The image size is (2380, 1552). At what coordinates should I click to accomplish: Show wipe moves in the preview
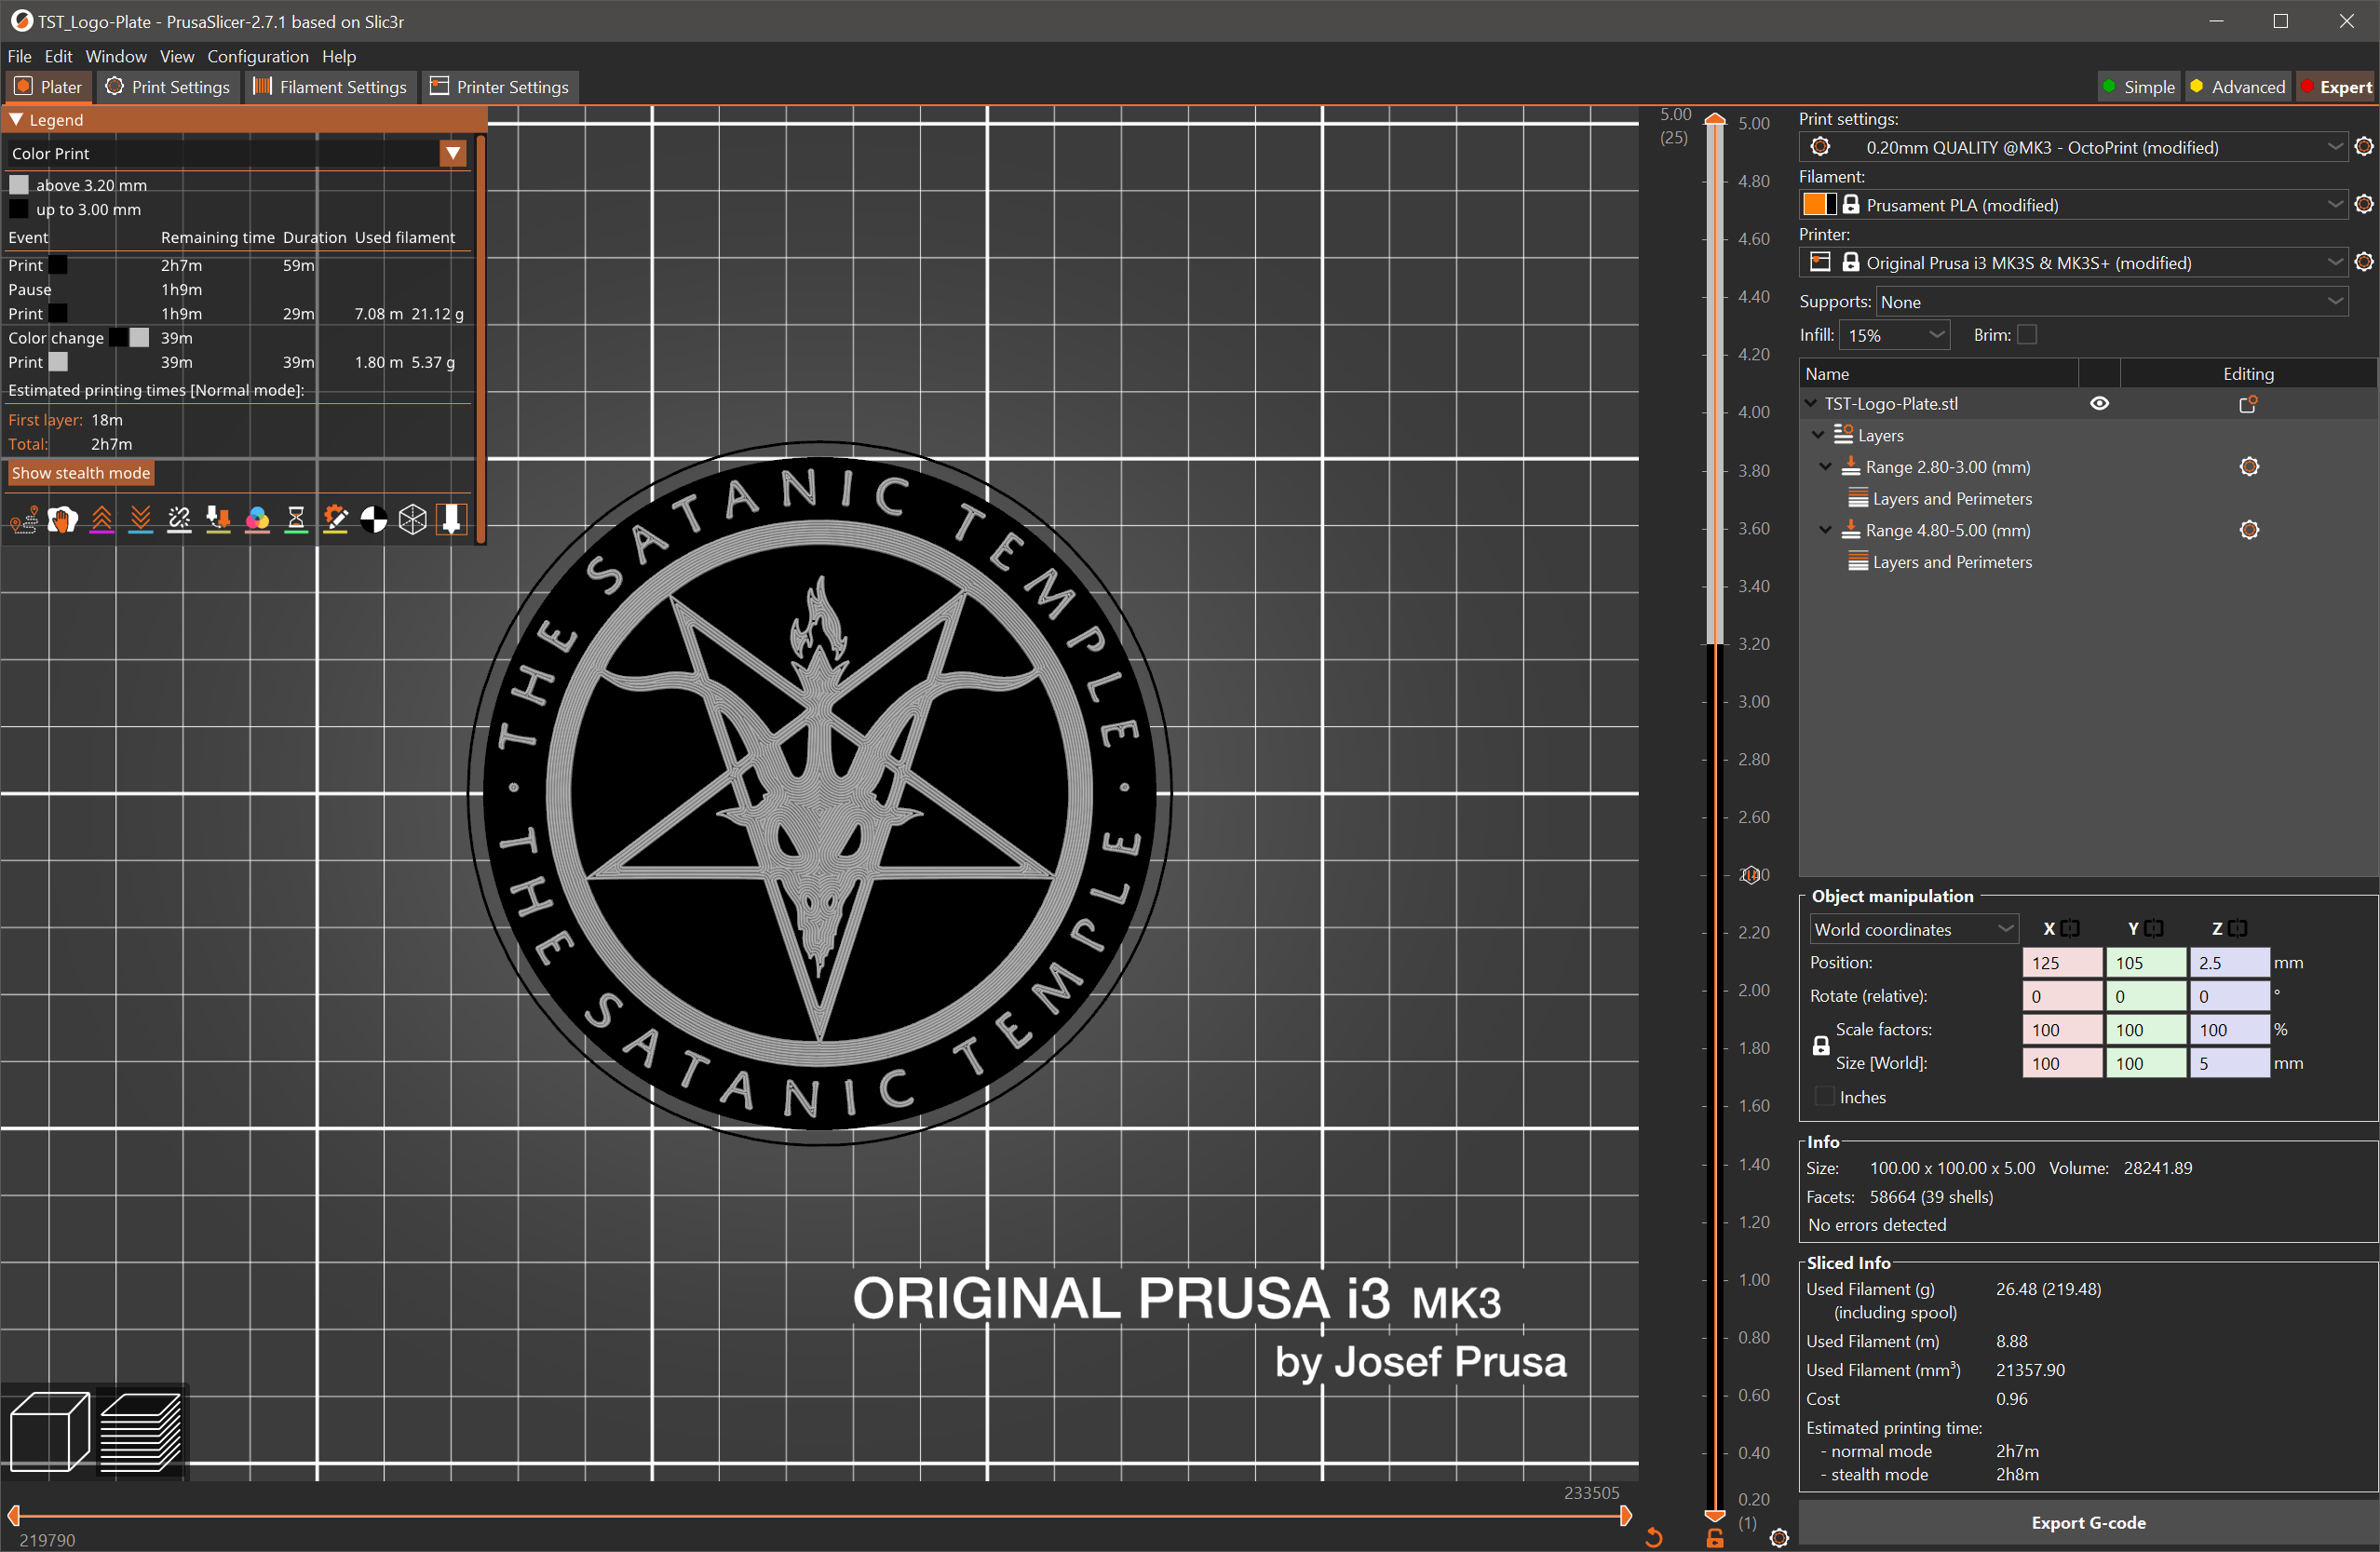[62, 519]
